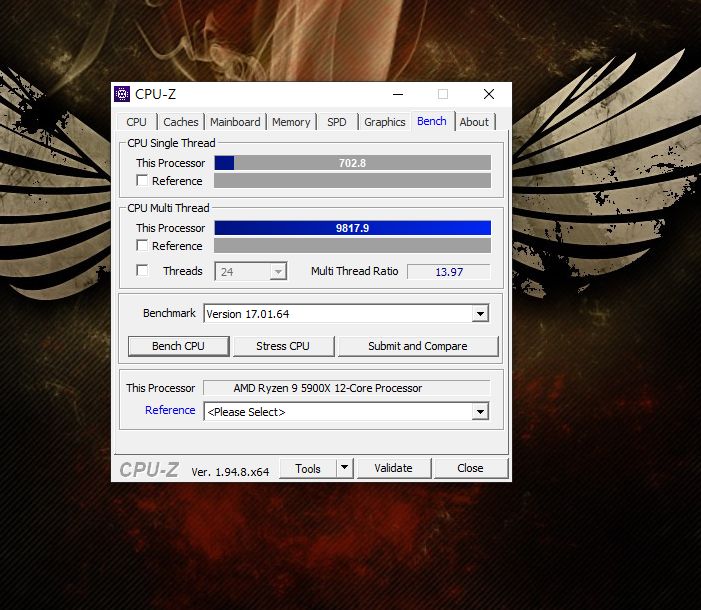701x610 pixels.
Task: Click the CPU-Z app icon in title bar
Action: tap(122, 94)
